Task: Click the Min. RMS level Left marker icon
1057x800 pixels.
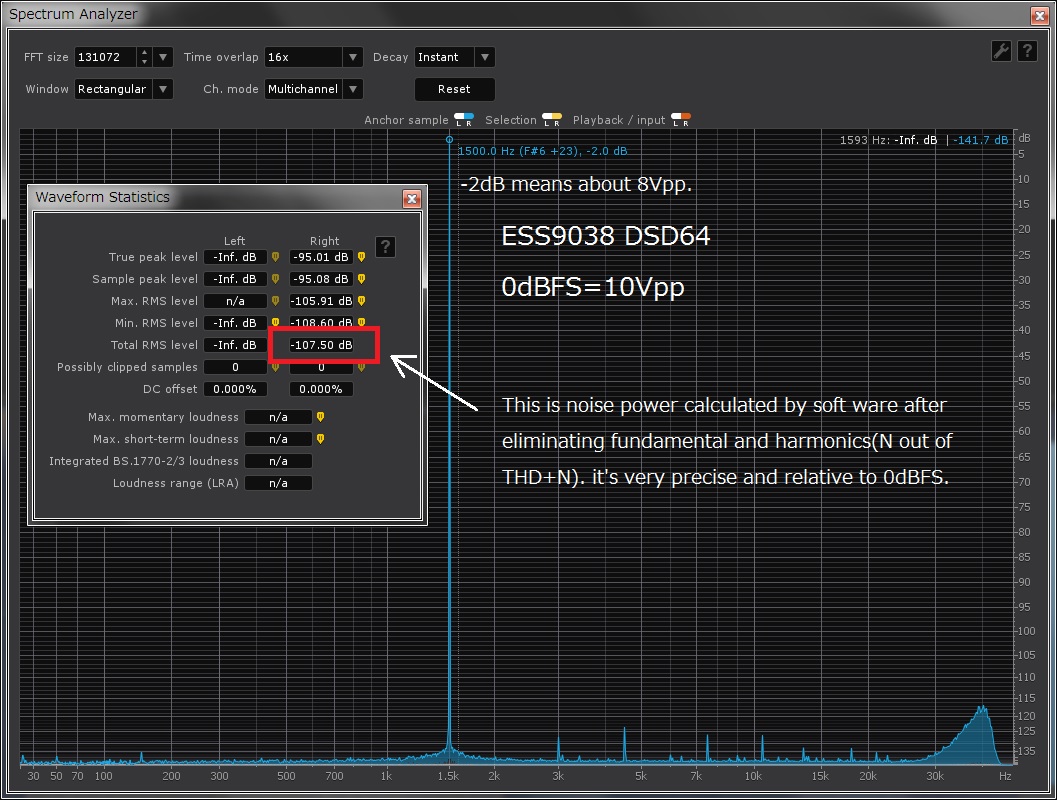Action: pyautogui.click(x=275, y=322)
